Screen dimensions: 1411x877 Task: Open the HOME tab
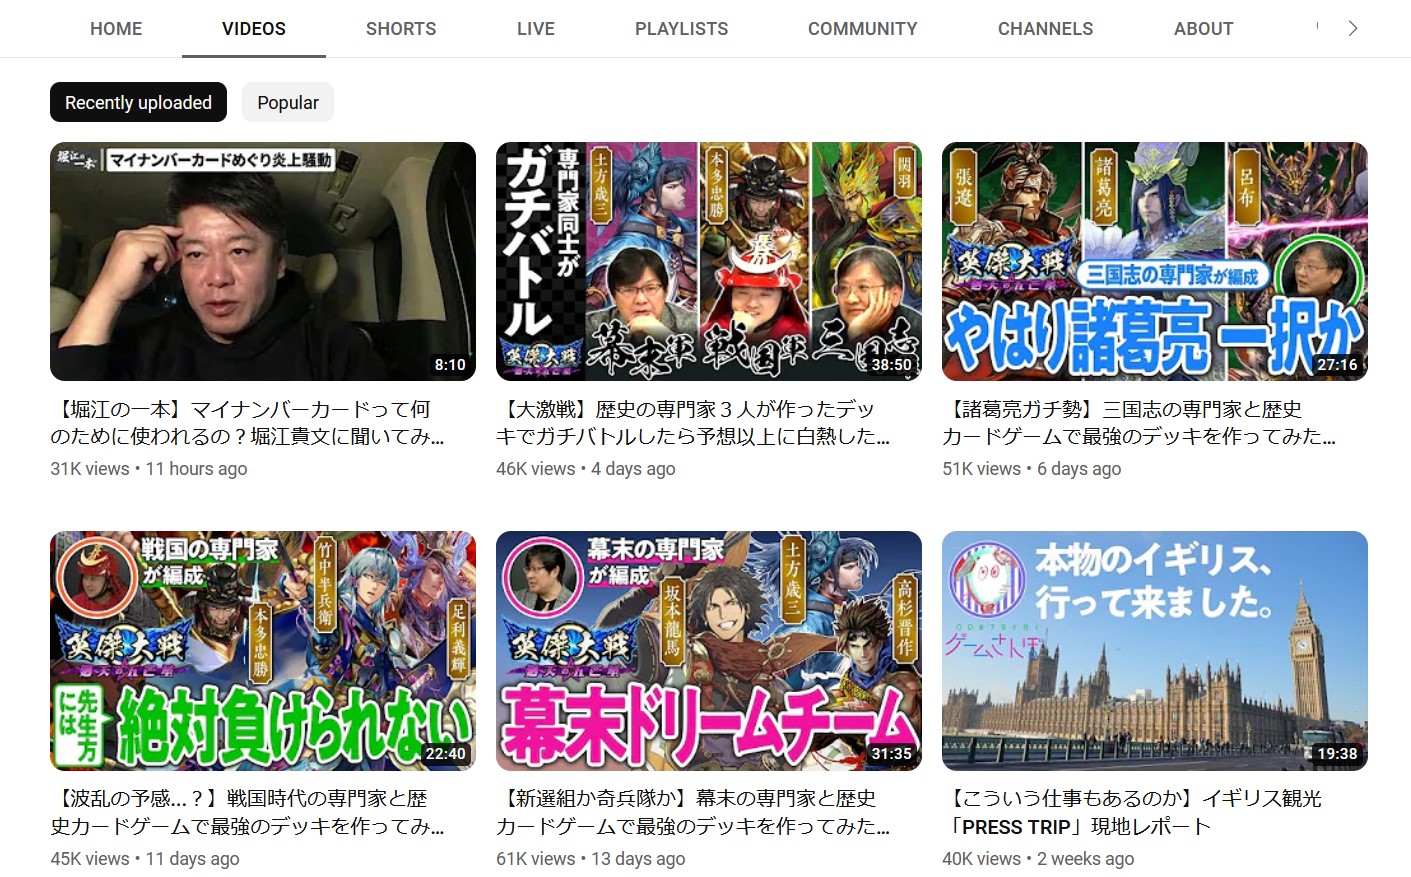(x=116, y=29)
